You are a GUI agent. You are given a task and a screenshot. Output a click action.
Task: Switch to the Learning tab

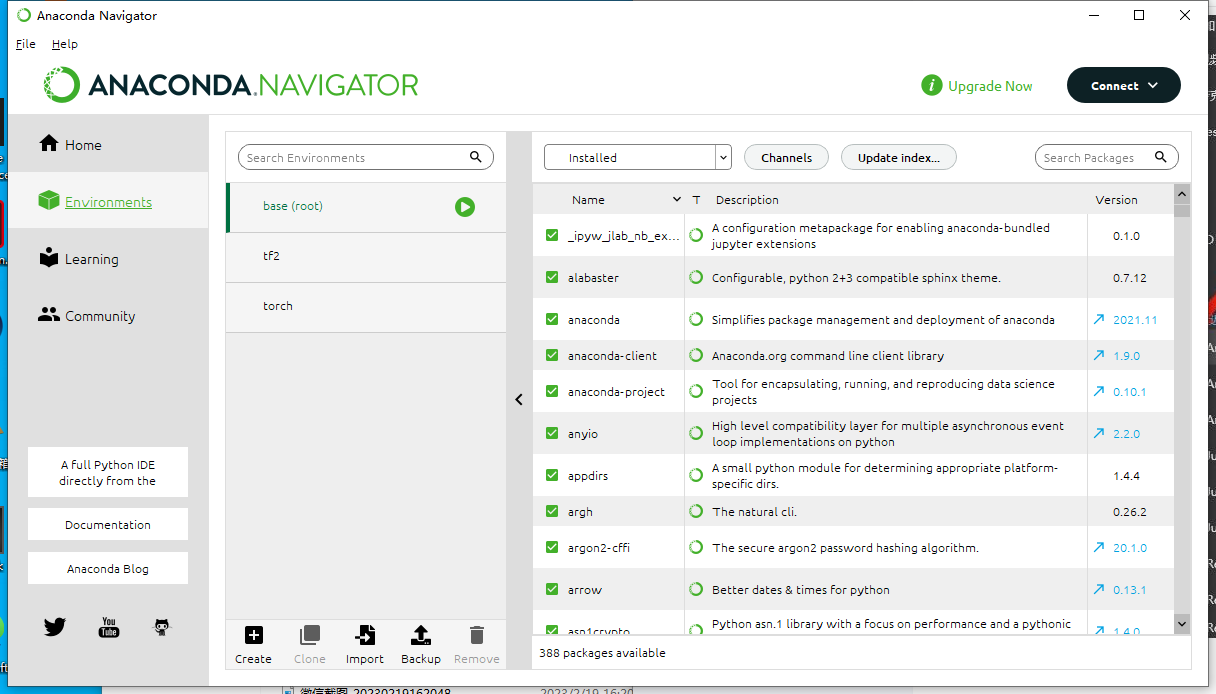[109, 259]
